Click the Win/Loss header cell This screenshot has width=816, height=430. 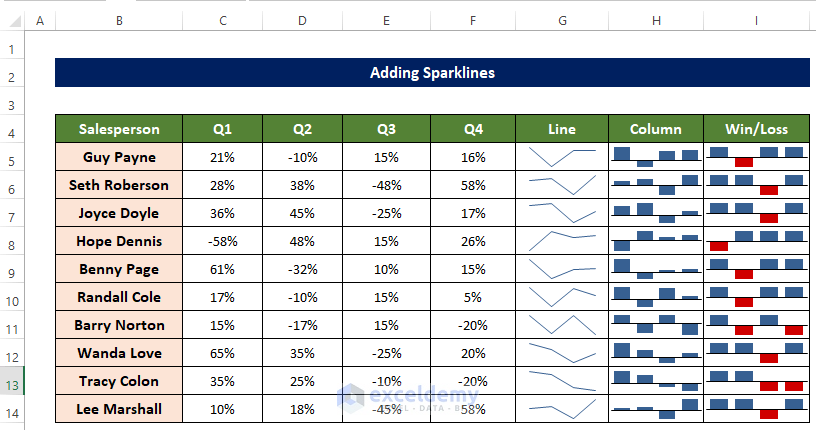click(756, 129)
